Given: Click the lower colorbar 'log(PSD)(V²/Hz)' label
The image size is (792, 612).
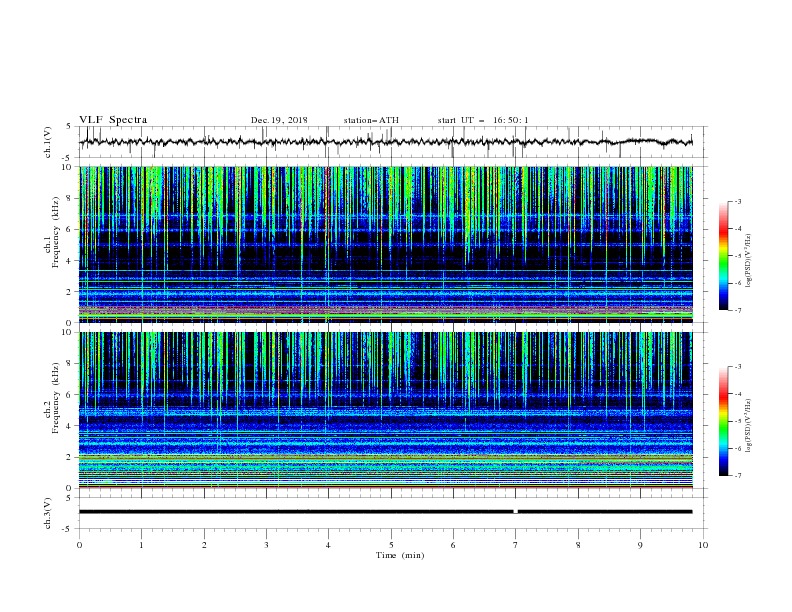Looking at the screenshot, I should pyautogui.click(x=749, y=426).
